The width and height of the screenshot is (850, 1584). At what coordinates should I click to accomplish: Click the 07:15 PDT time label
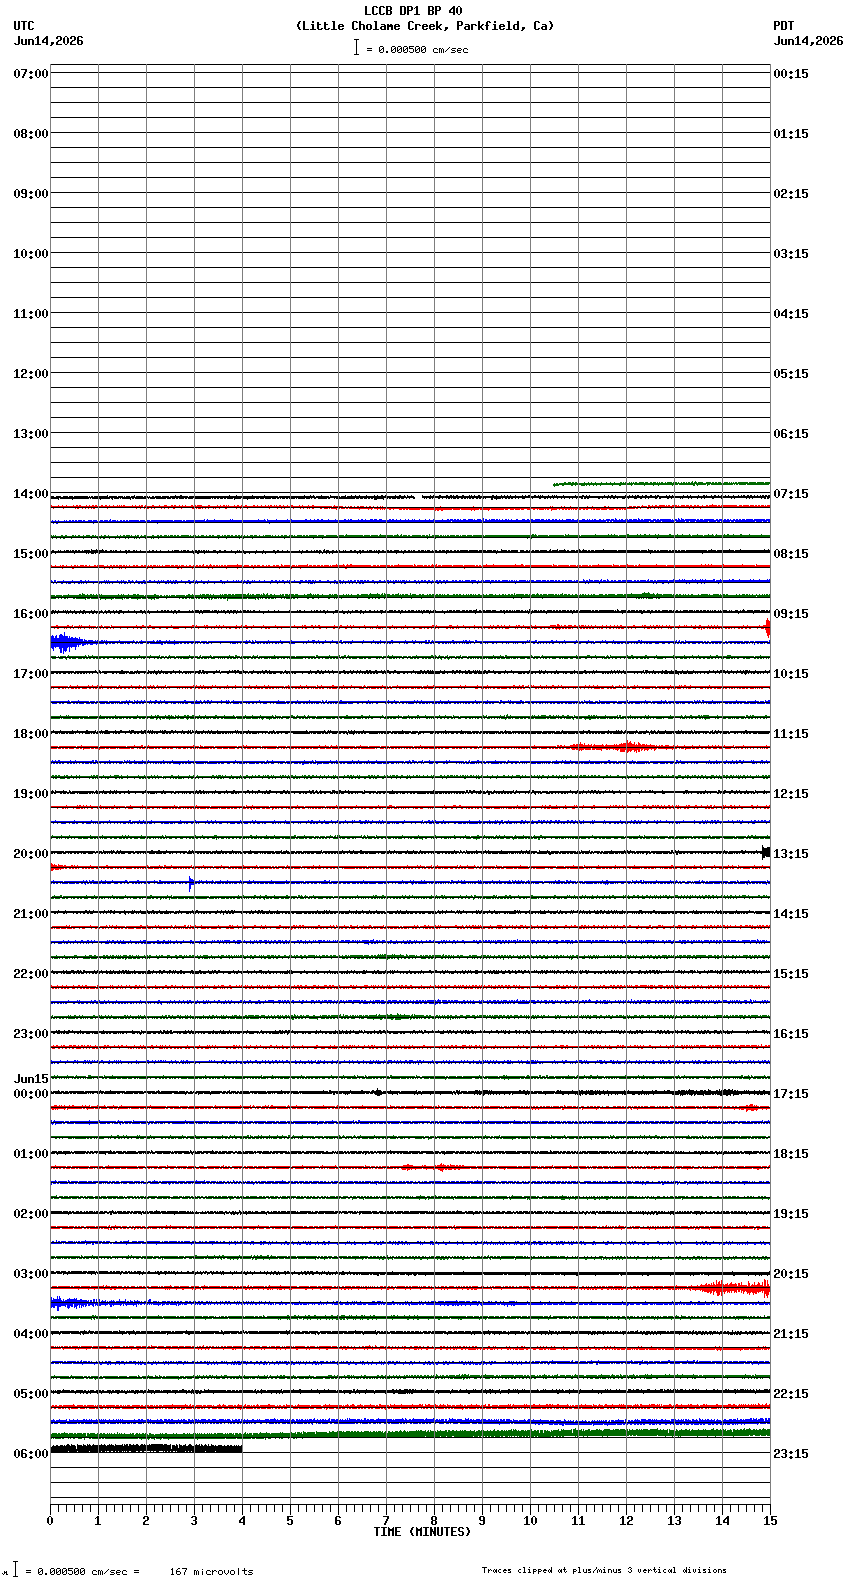(790, 494)
